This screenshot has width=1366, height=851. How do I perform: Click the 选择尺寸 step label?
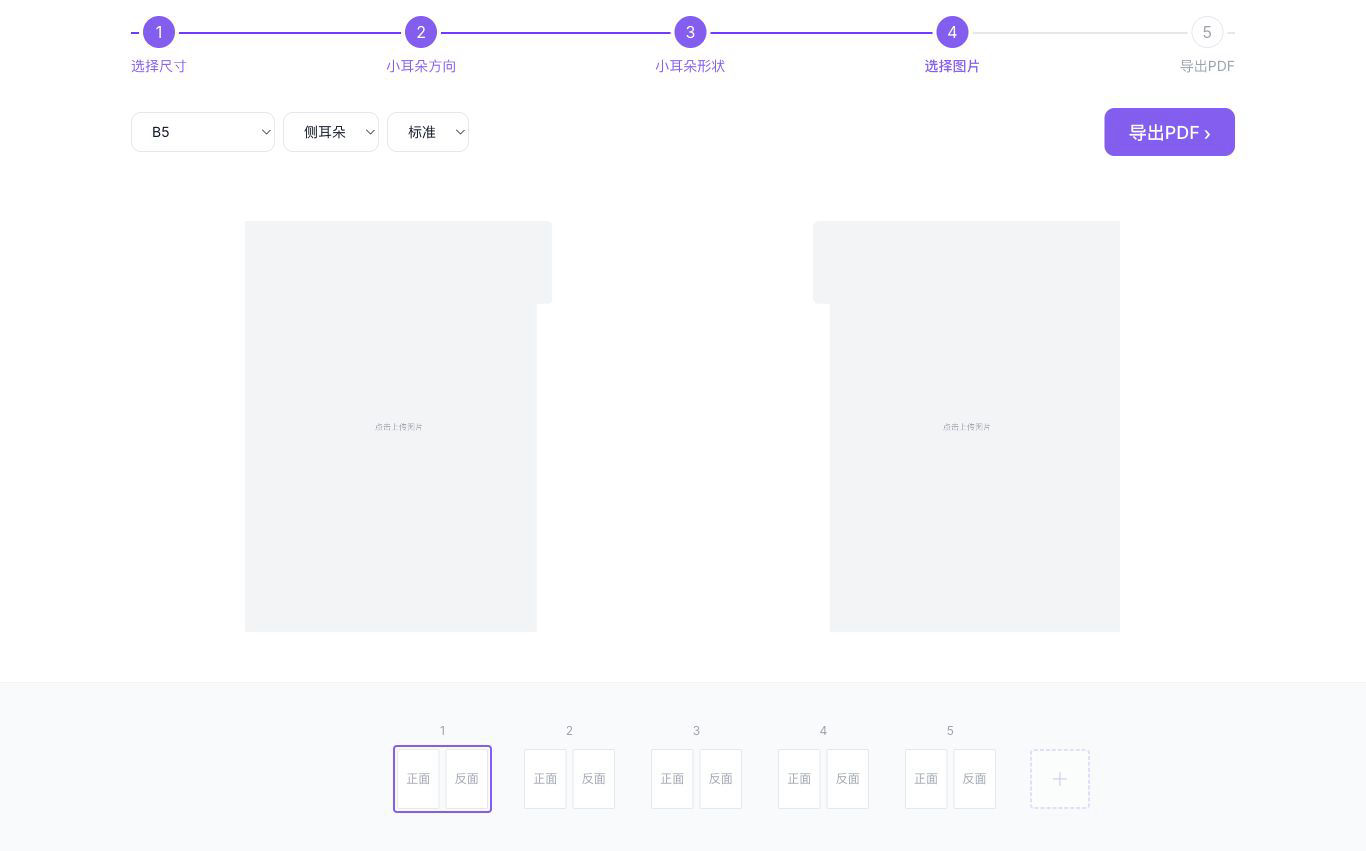159,66
